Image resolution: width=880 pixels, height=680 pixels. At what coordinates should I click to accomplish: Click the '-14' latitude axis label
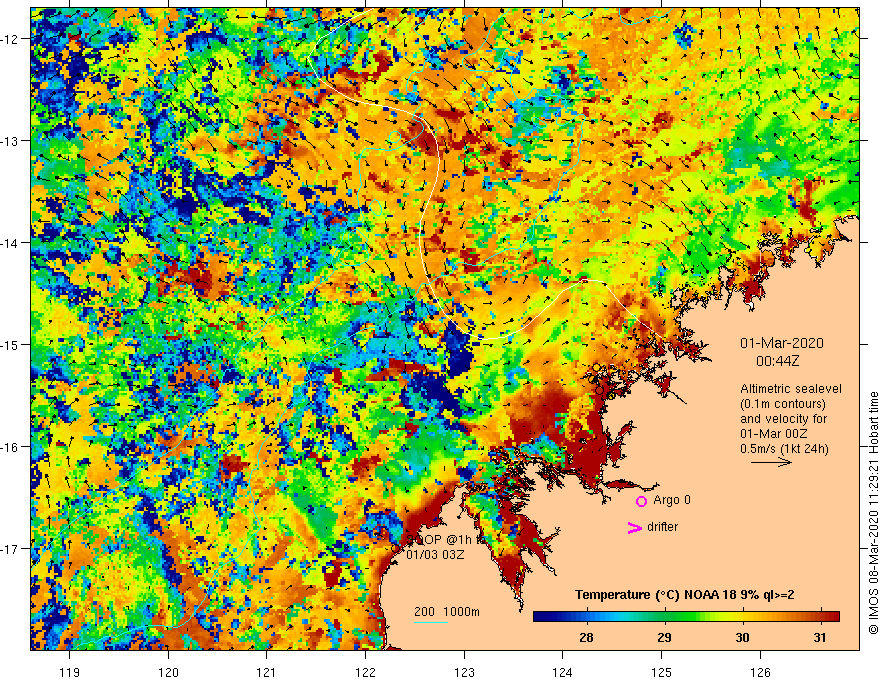pyautogui.click(x=11, y=243)
